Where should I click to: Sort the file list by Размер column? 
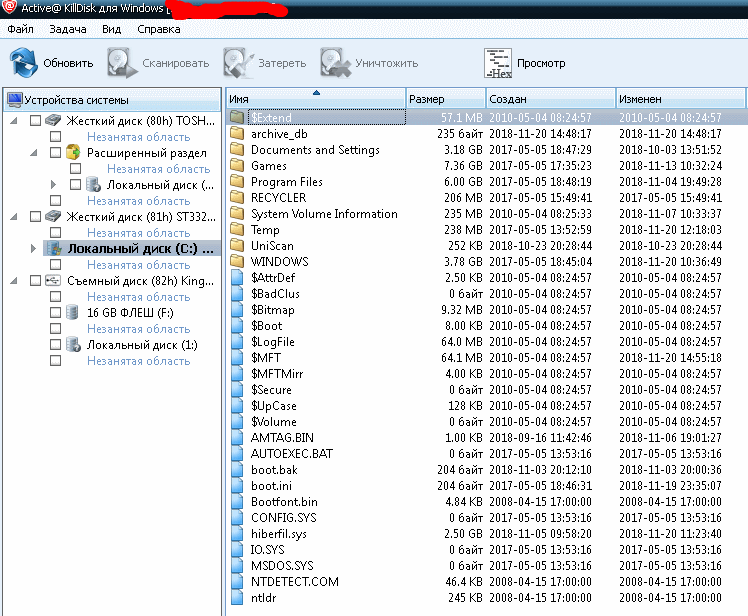446,99
